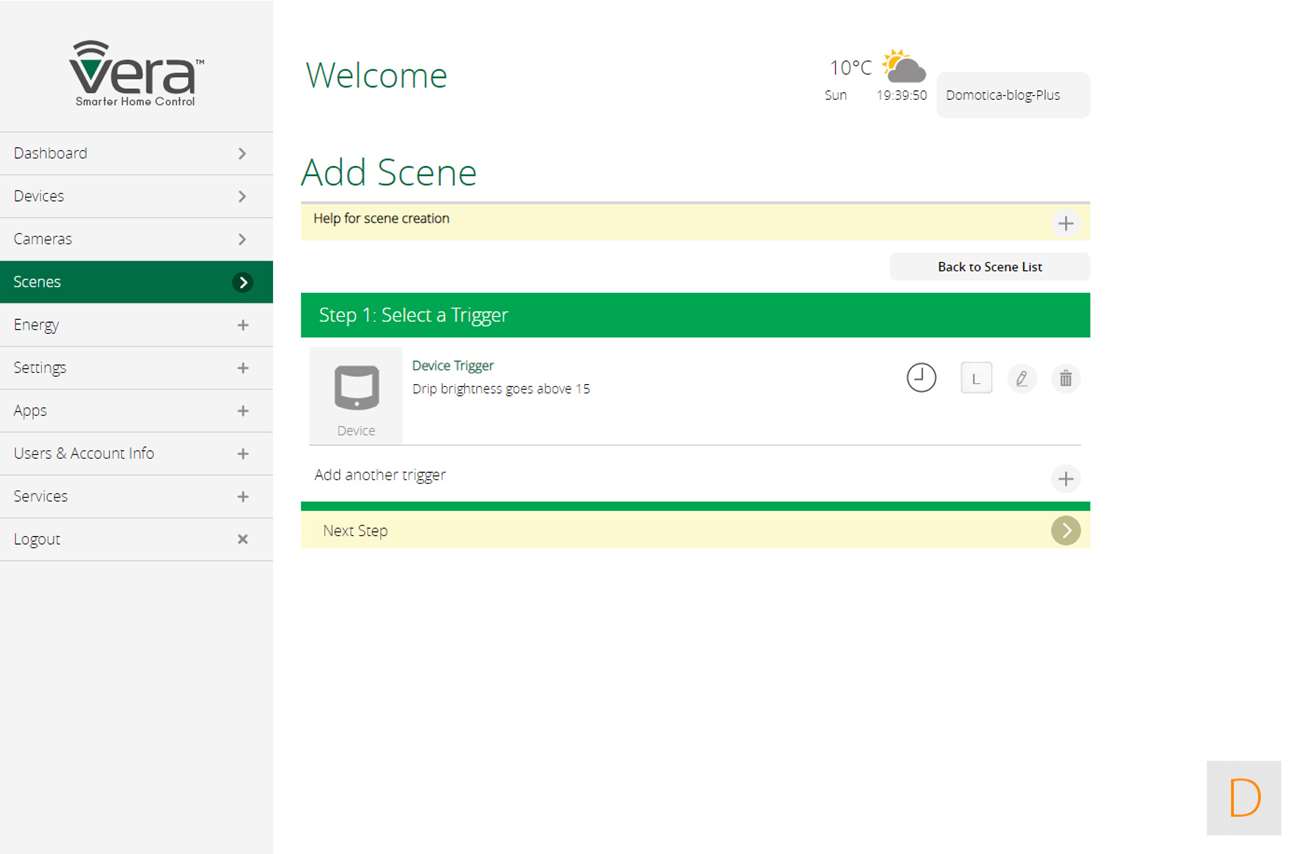Edit the Device Trigger with pencil icon
This screenshot has width=1300, height=854.
(1021, 378)
